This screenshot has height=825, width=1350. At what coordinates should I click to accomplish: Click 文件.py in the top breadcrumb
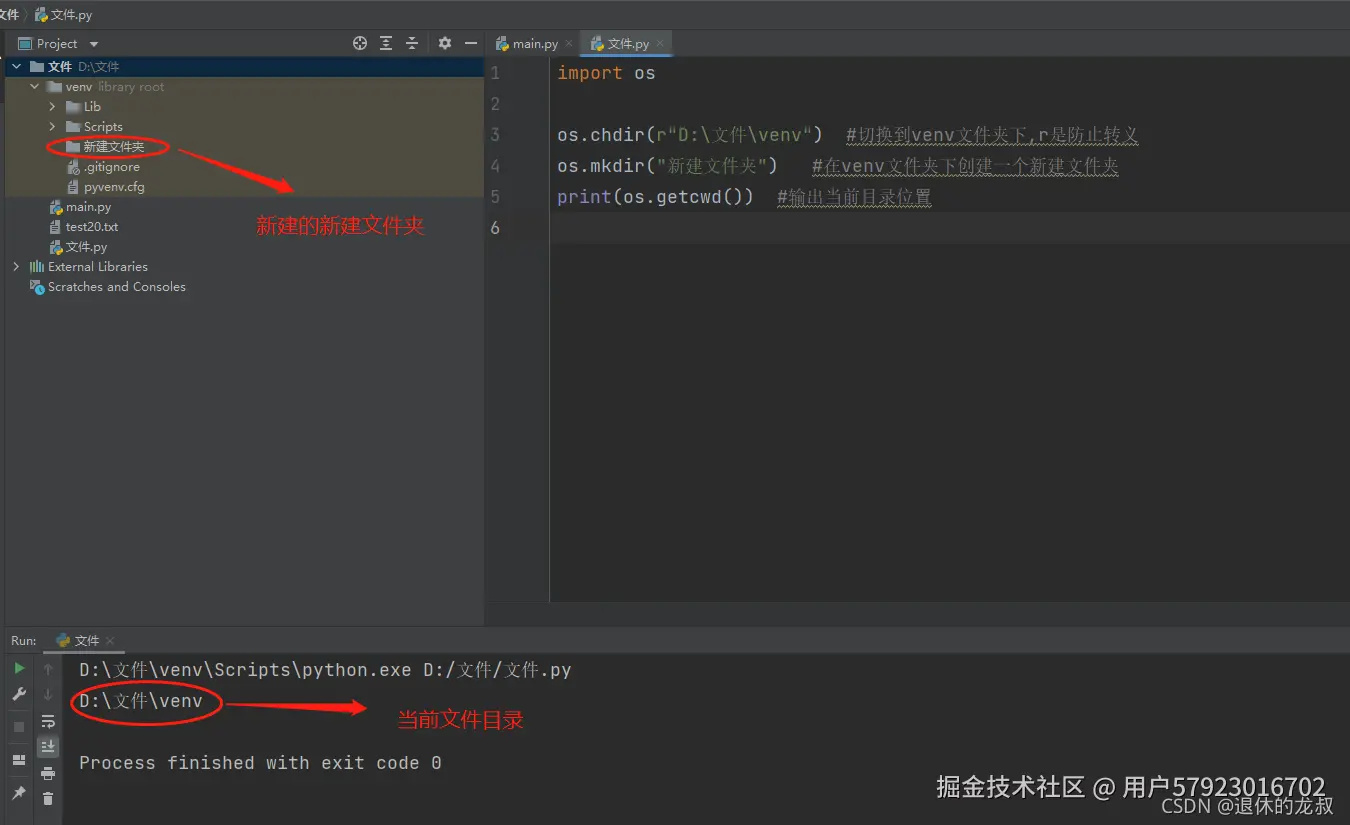click(63, 15)
